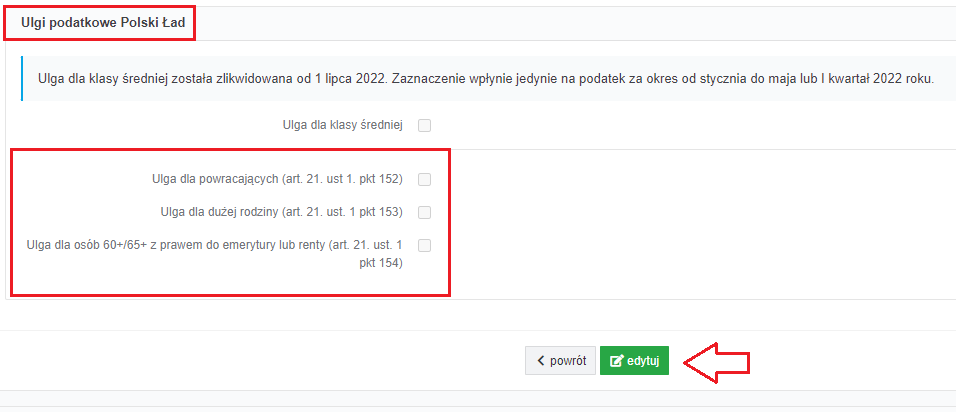The image size is (956, 412).
Task: Click the blue bar beside the info notice
Action: coord(21,79)
